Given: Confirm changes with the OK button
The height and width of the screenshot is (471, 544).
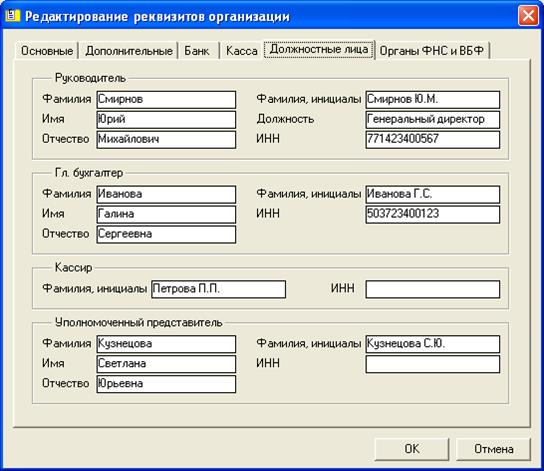Looking at the screenshot, I should point(412,449).
